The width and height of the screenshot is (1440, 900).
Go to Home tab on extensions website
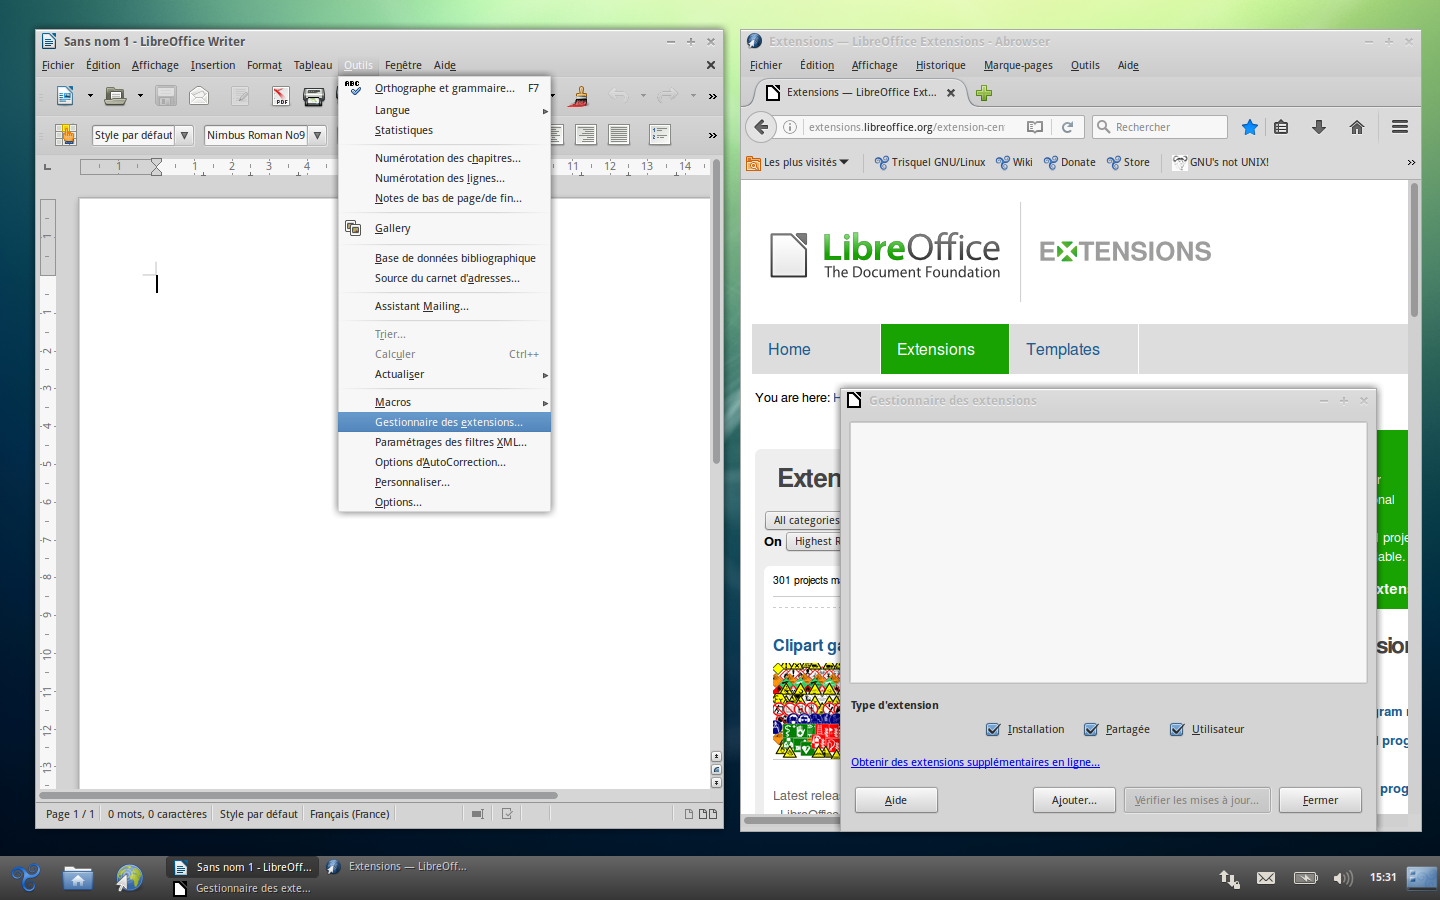(816, 349)
